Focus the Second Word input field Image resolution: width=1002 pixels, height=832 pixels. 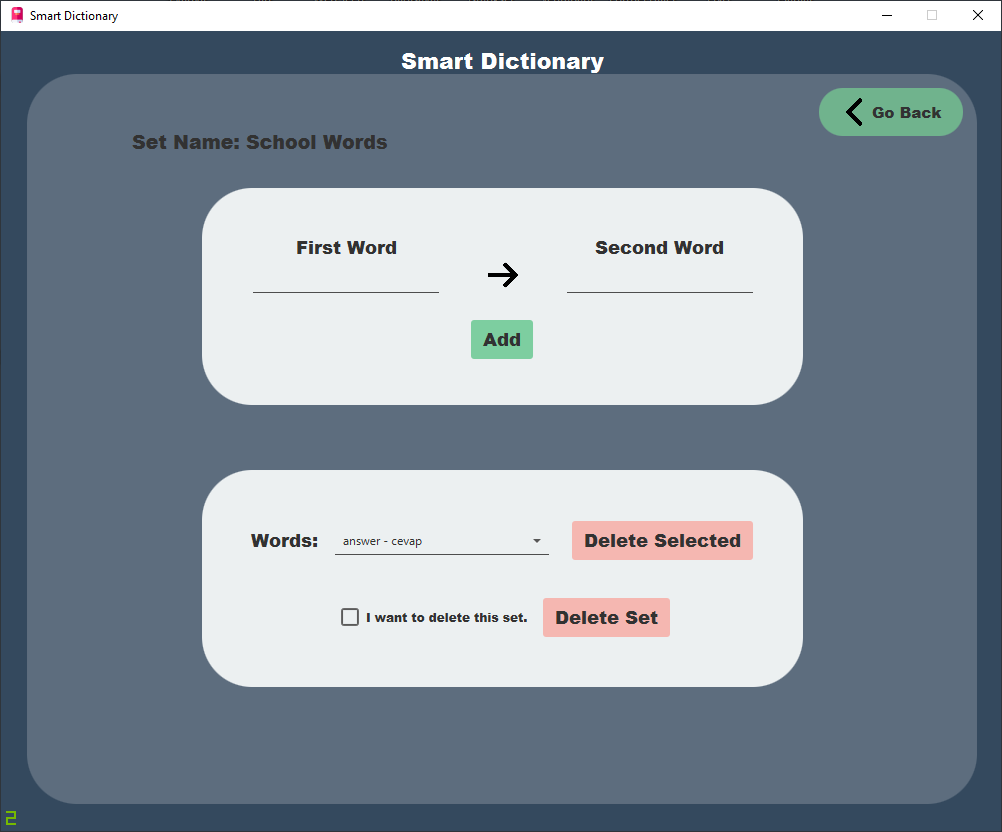tap(659, 279)
